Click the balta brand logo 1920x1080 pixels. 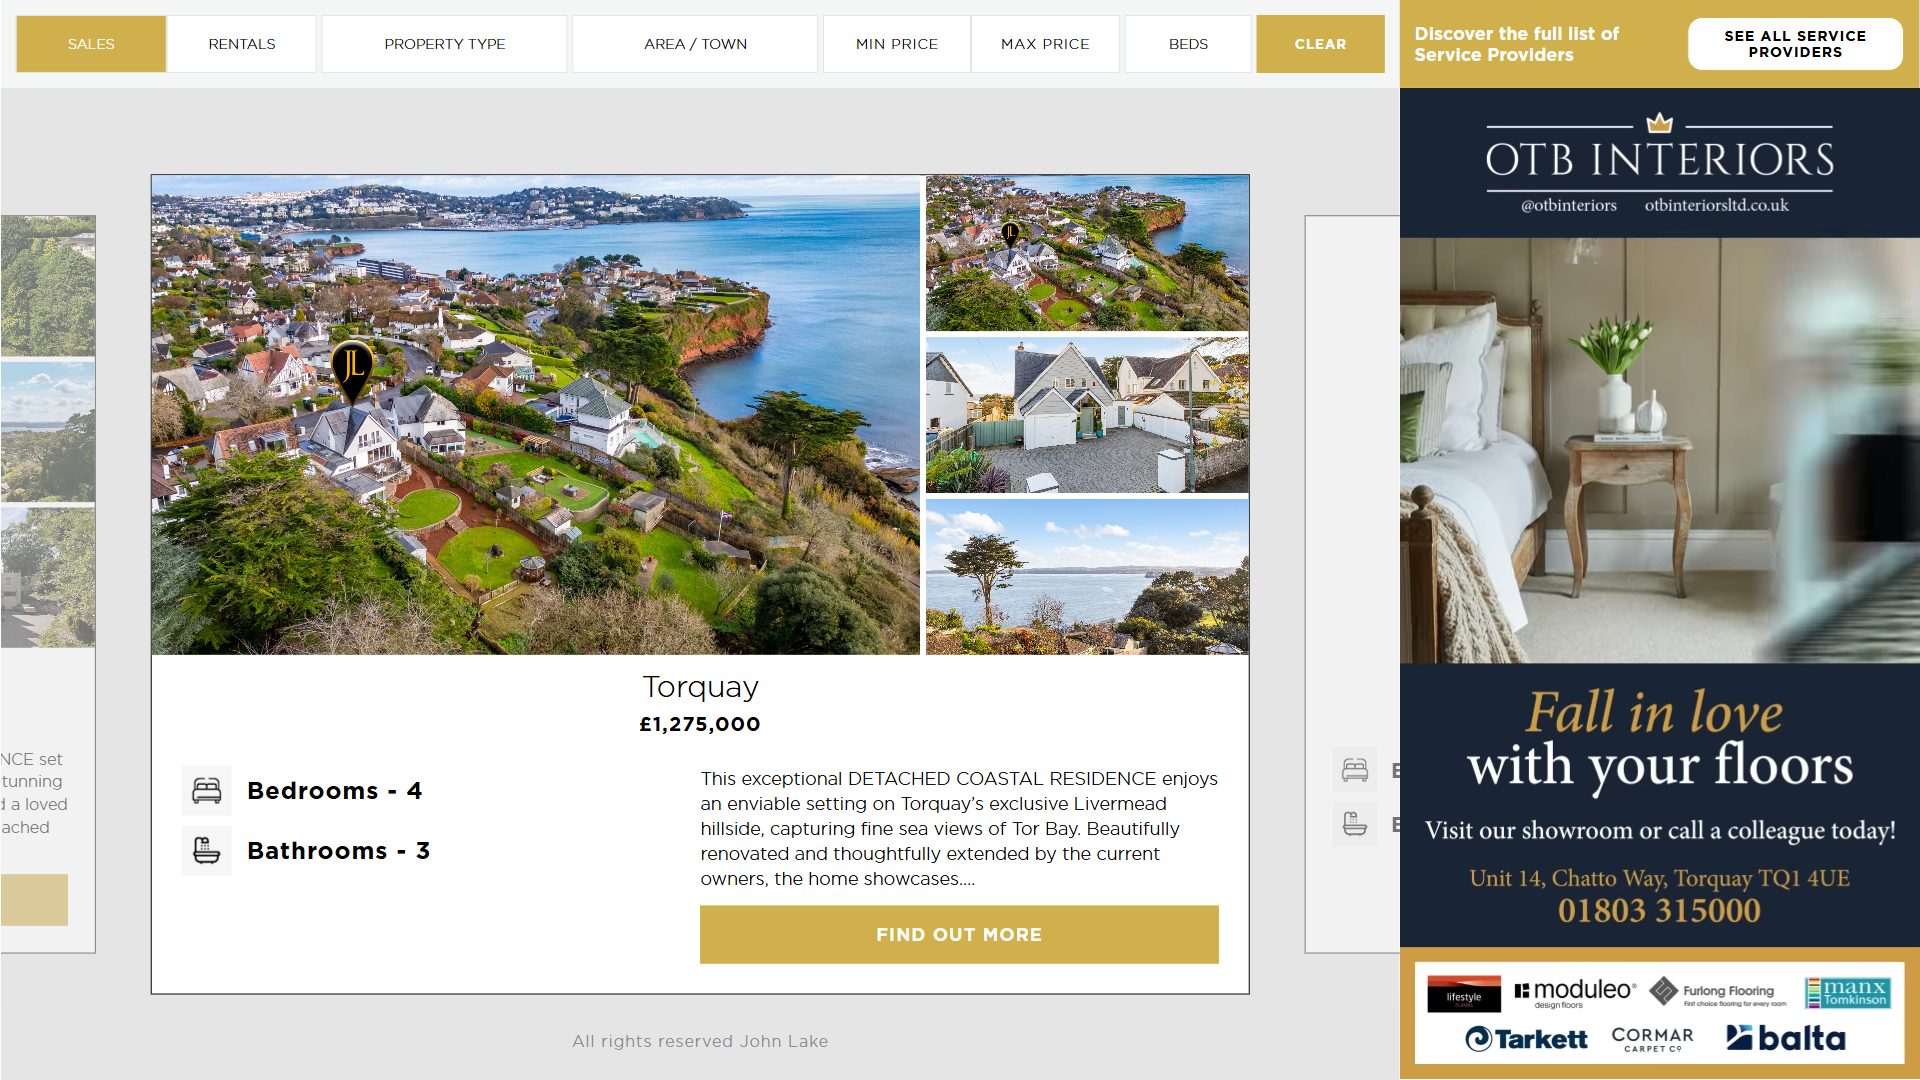coord(1786,1038)
